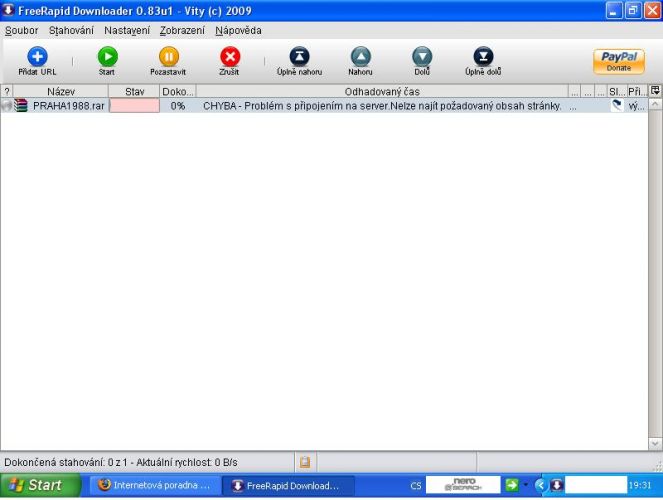
Task: Click the scrollbar up arrow
Action: pyautogui.click(x=655, y=104)
